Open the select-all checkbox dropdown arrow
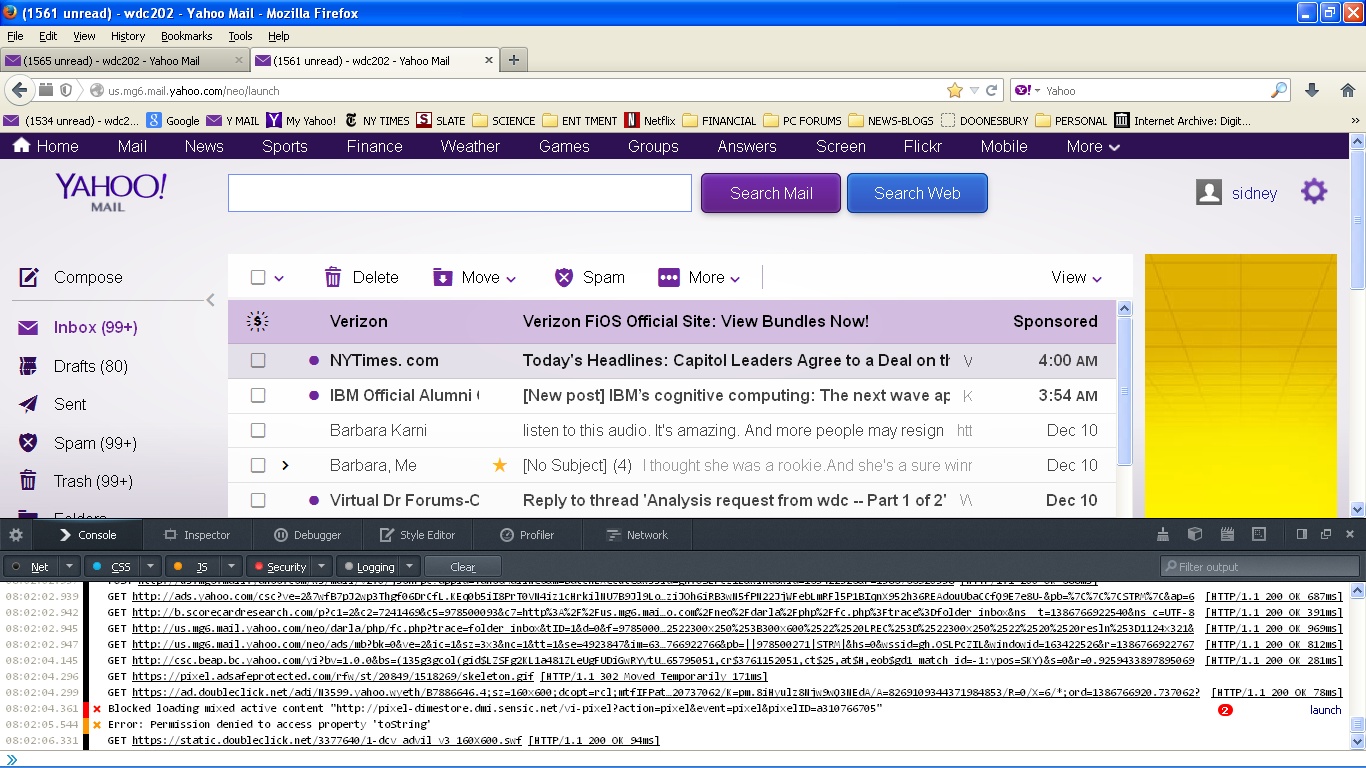 pyautogui.click(x=279, y=279)
